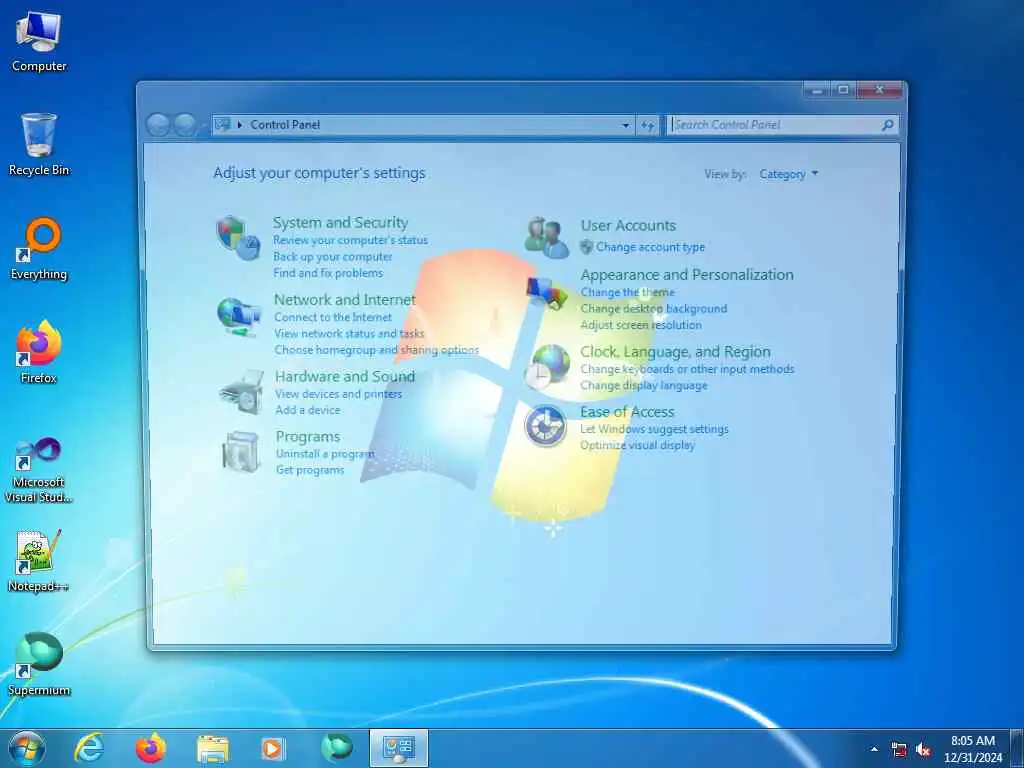The width and height of the screenshot is (1024, 768).
Task: Open the Programs heading link
Action: coord(308,436)
